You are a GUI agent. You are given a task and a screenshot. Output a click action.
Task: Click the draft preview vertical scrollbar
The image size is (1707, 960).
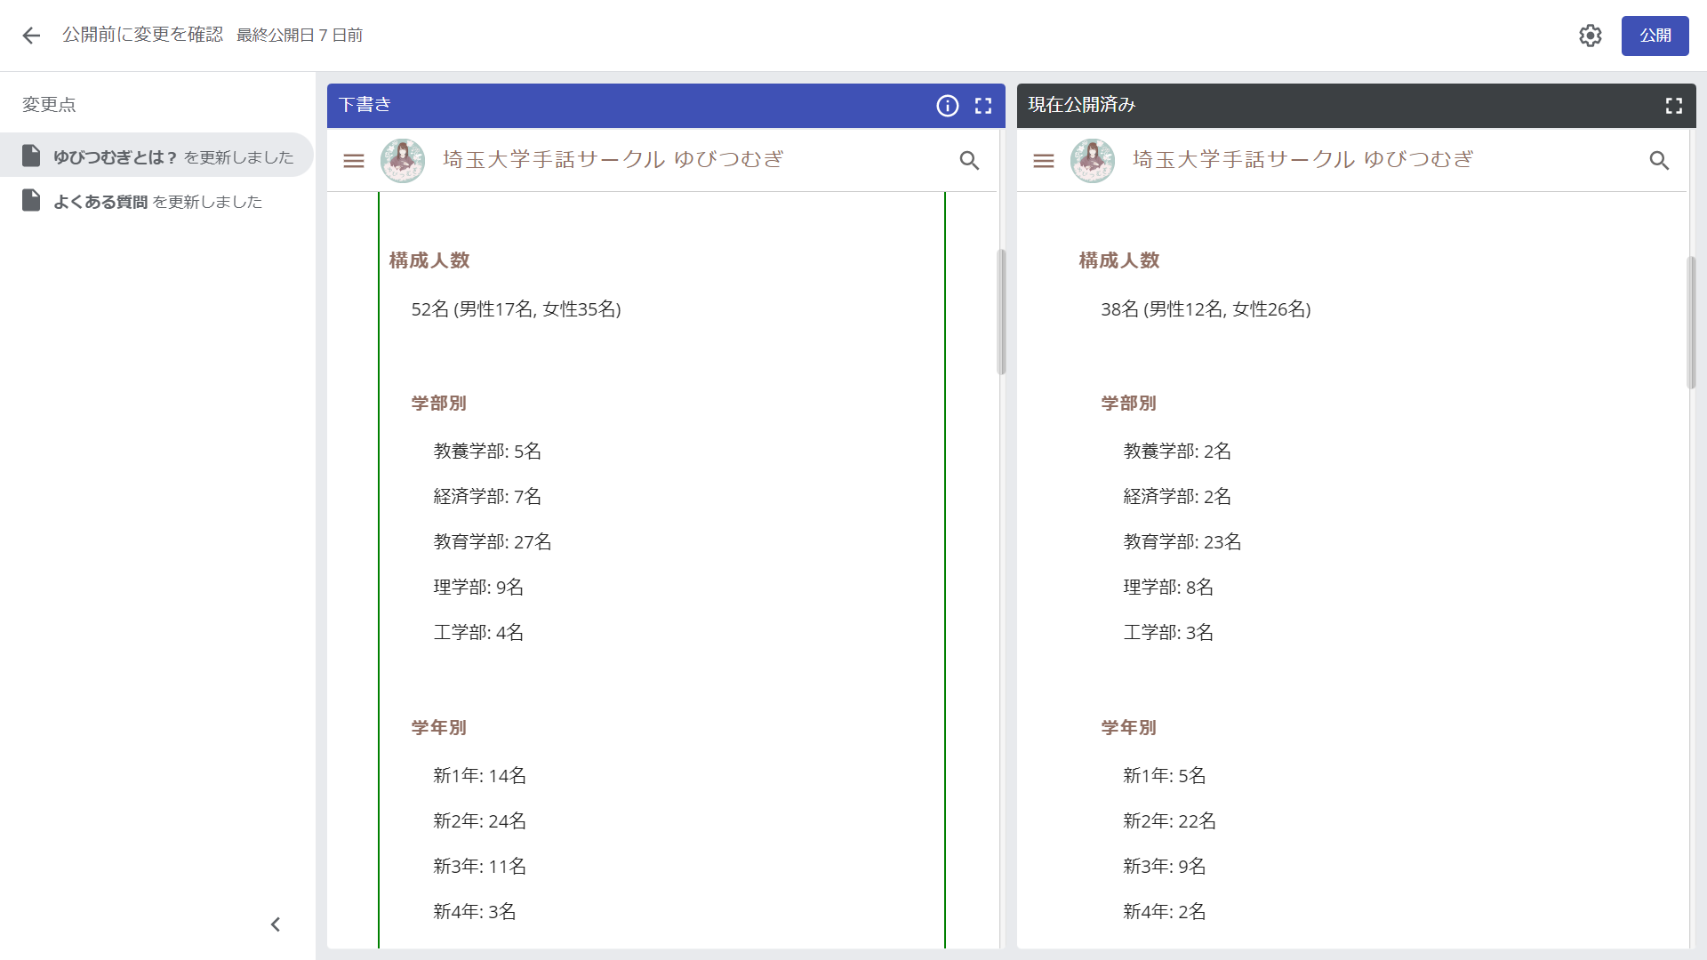point(1001,312)
